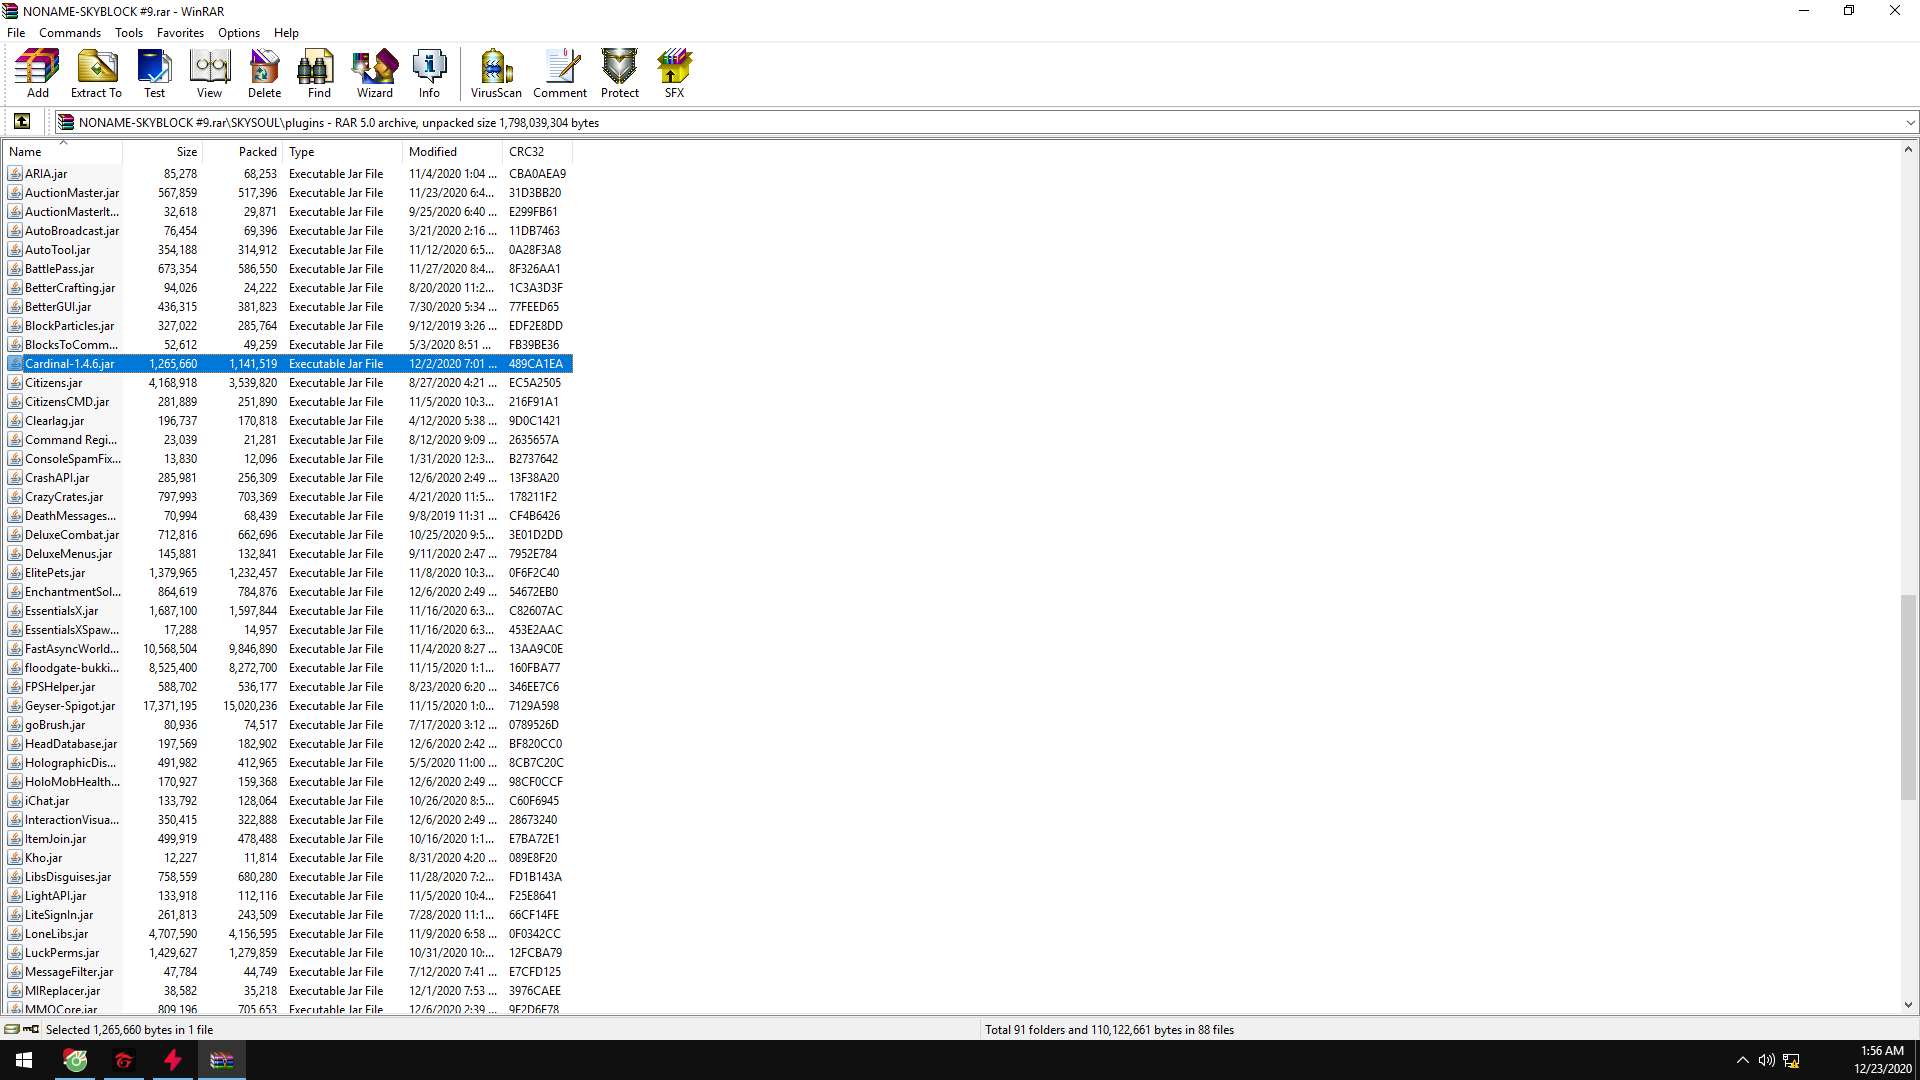Open the Find tool
The image size is (1920, 1080).
pos(319,74)
